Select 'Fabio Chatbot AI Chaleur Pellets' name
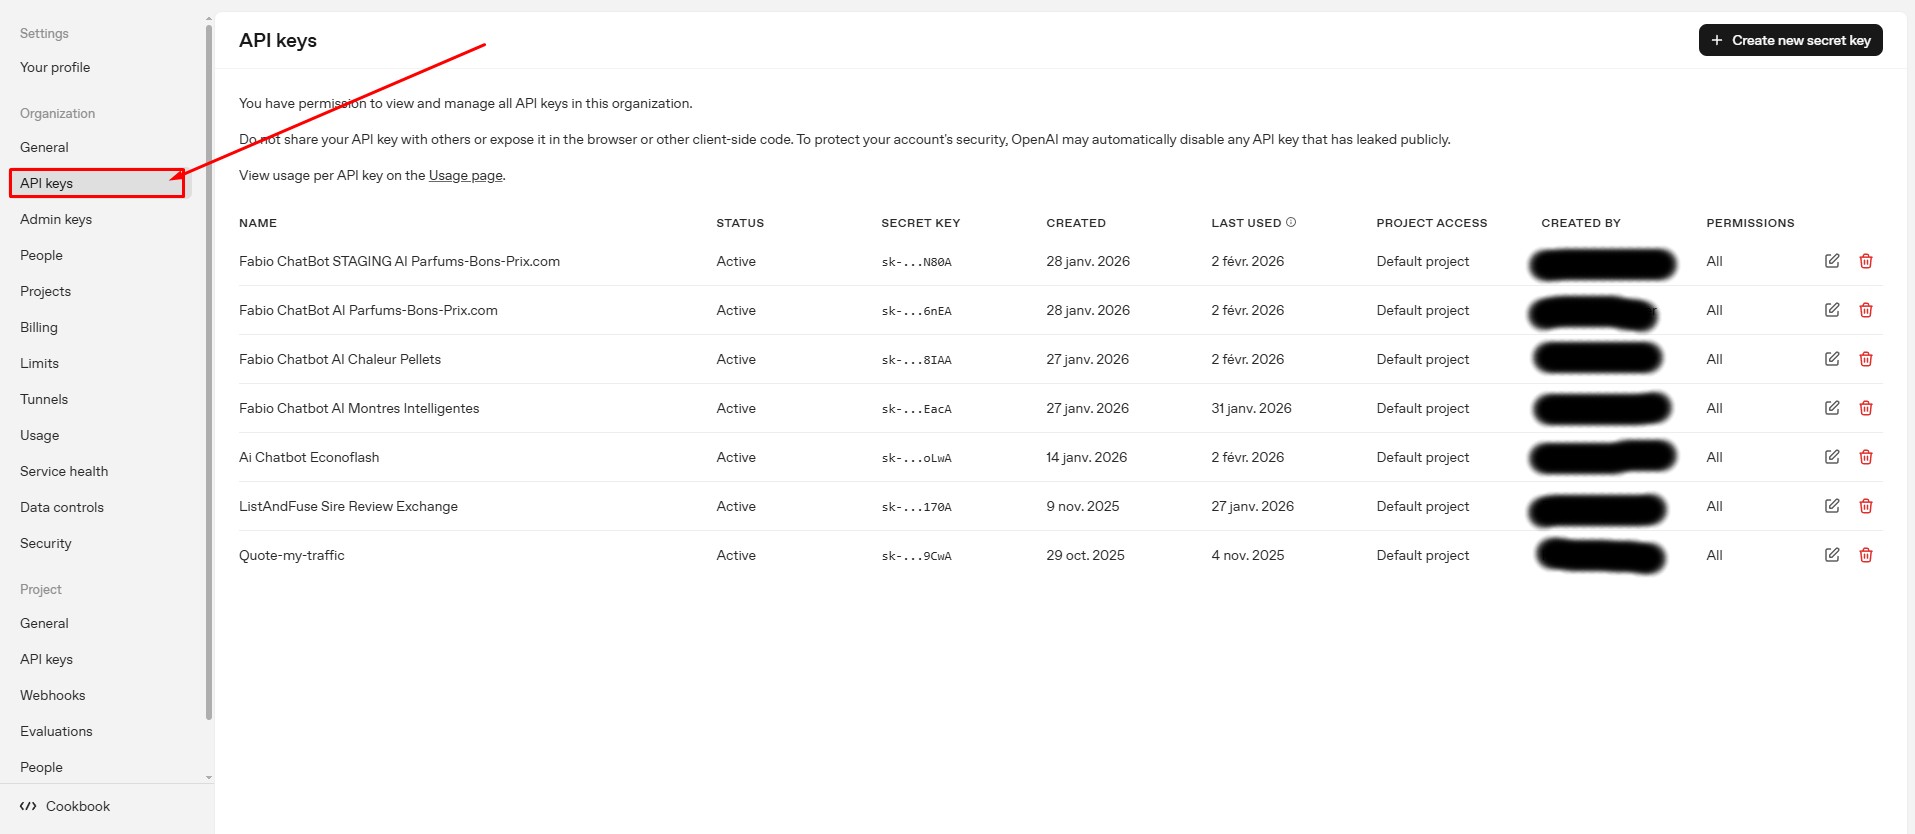 (x=340, y=359)
